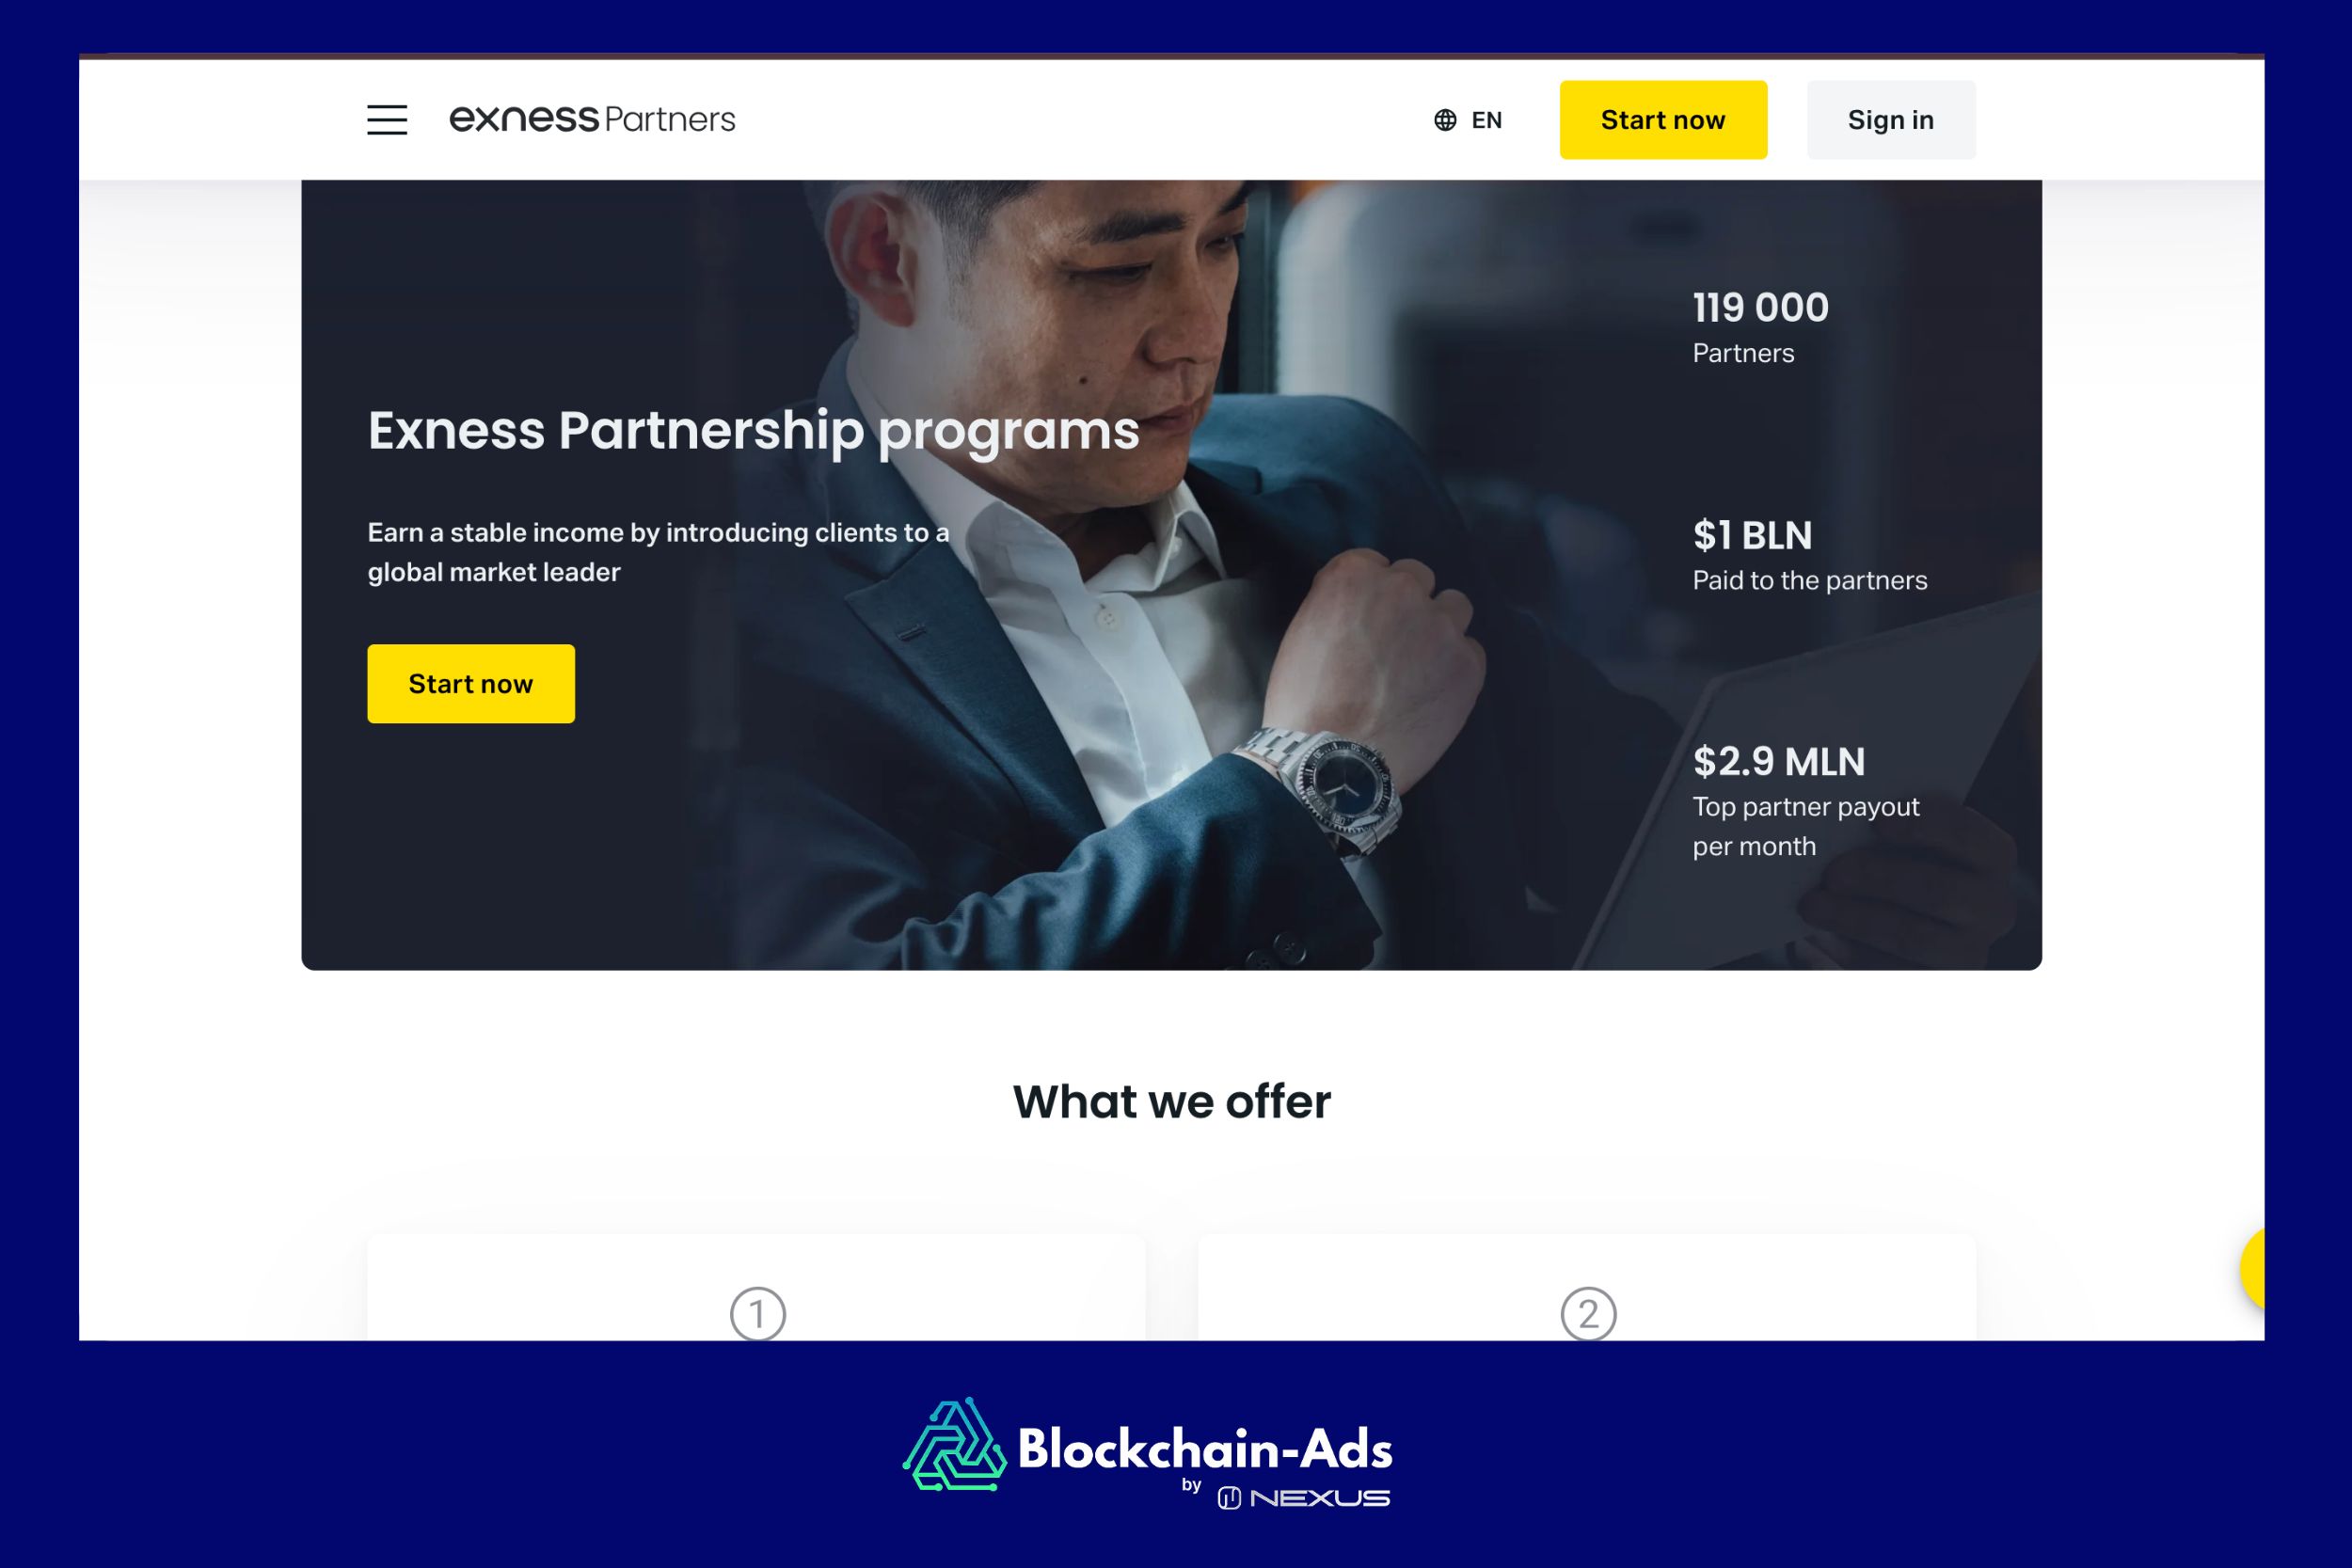
Task: Click the $2.9 MLN top payout statistic
Action: point(1805,801)
